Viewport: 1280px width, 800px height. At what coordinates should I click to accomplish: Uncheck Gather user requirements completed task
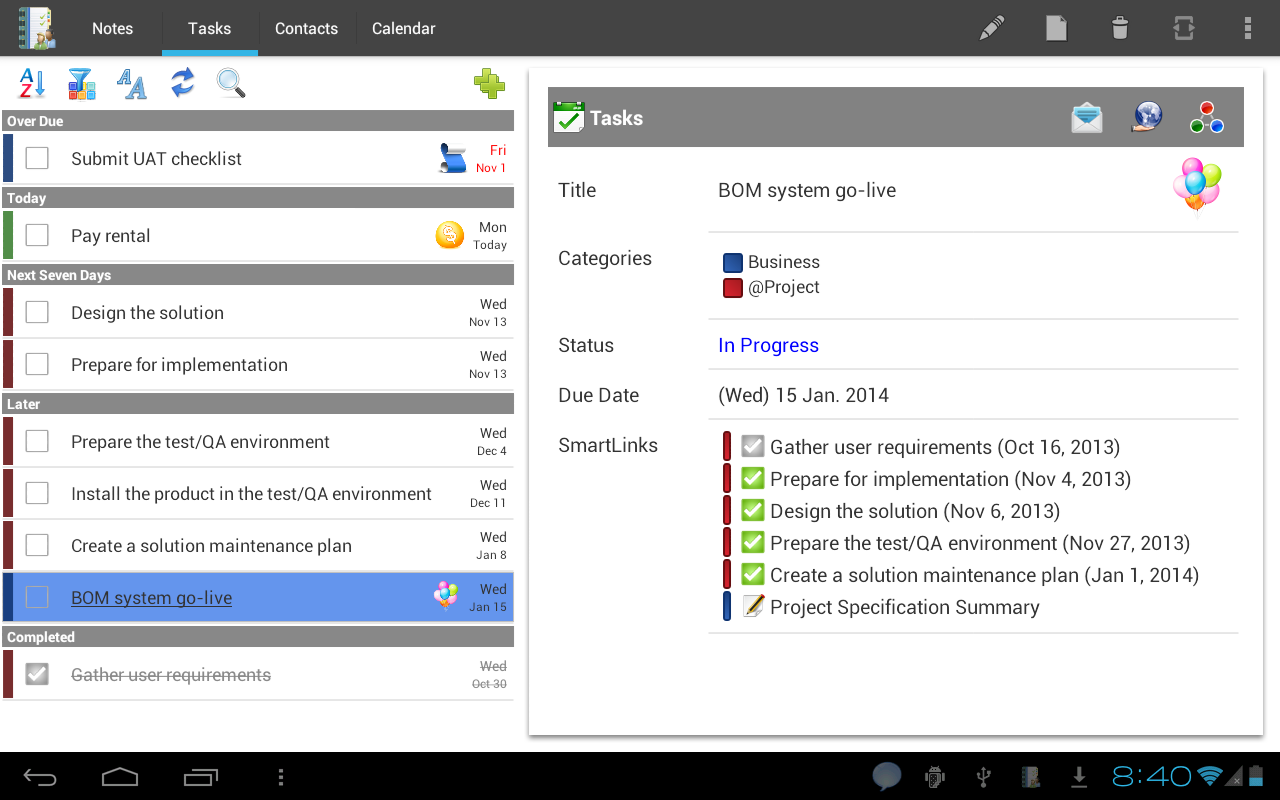pyautogui.click(x=37, y=674)
